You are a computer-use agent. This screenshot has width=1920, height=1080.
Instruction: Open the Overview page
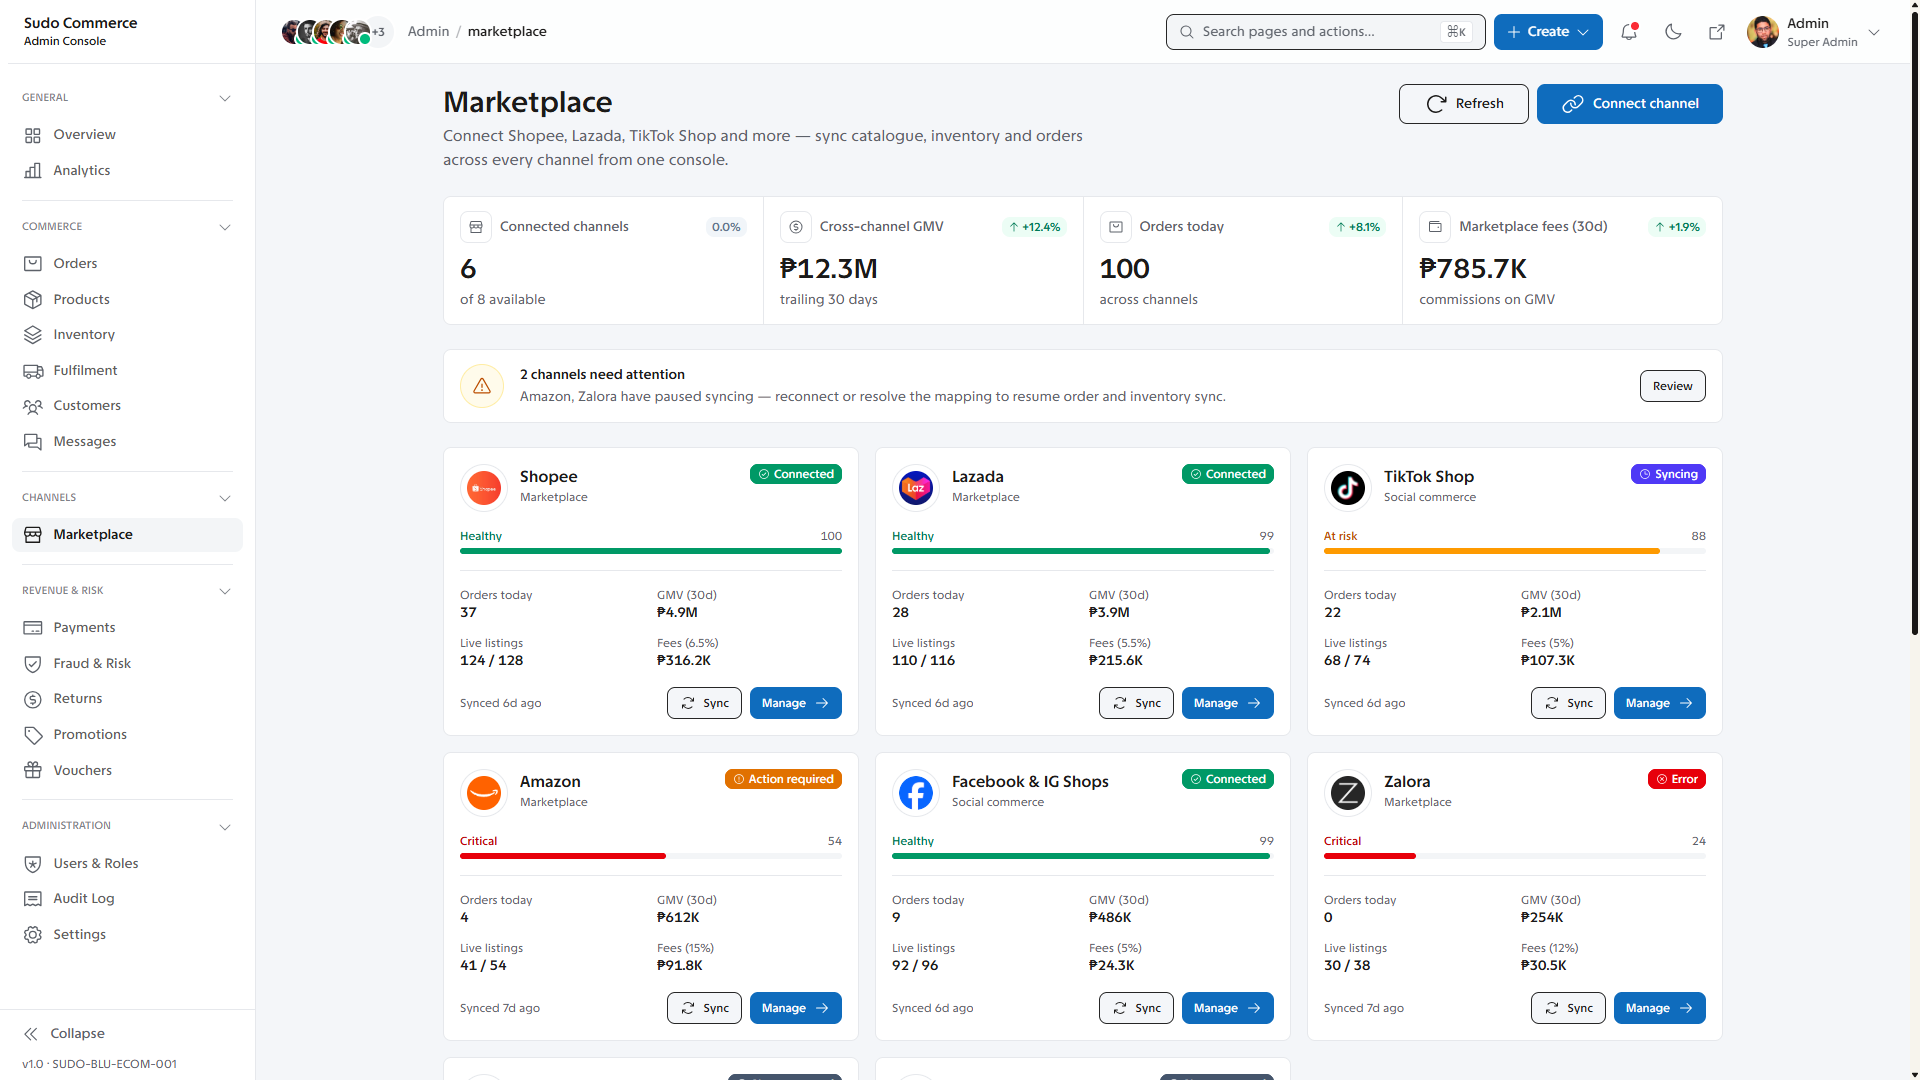pos(127,135)
